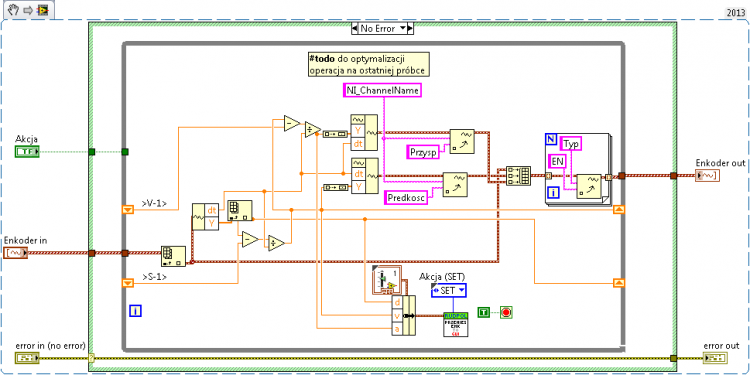The height and width of the screenshot is (375, 750).
Task: Toggle the Akcja boolean control terminal
Action: (27, 152)
